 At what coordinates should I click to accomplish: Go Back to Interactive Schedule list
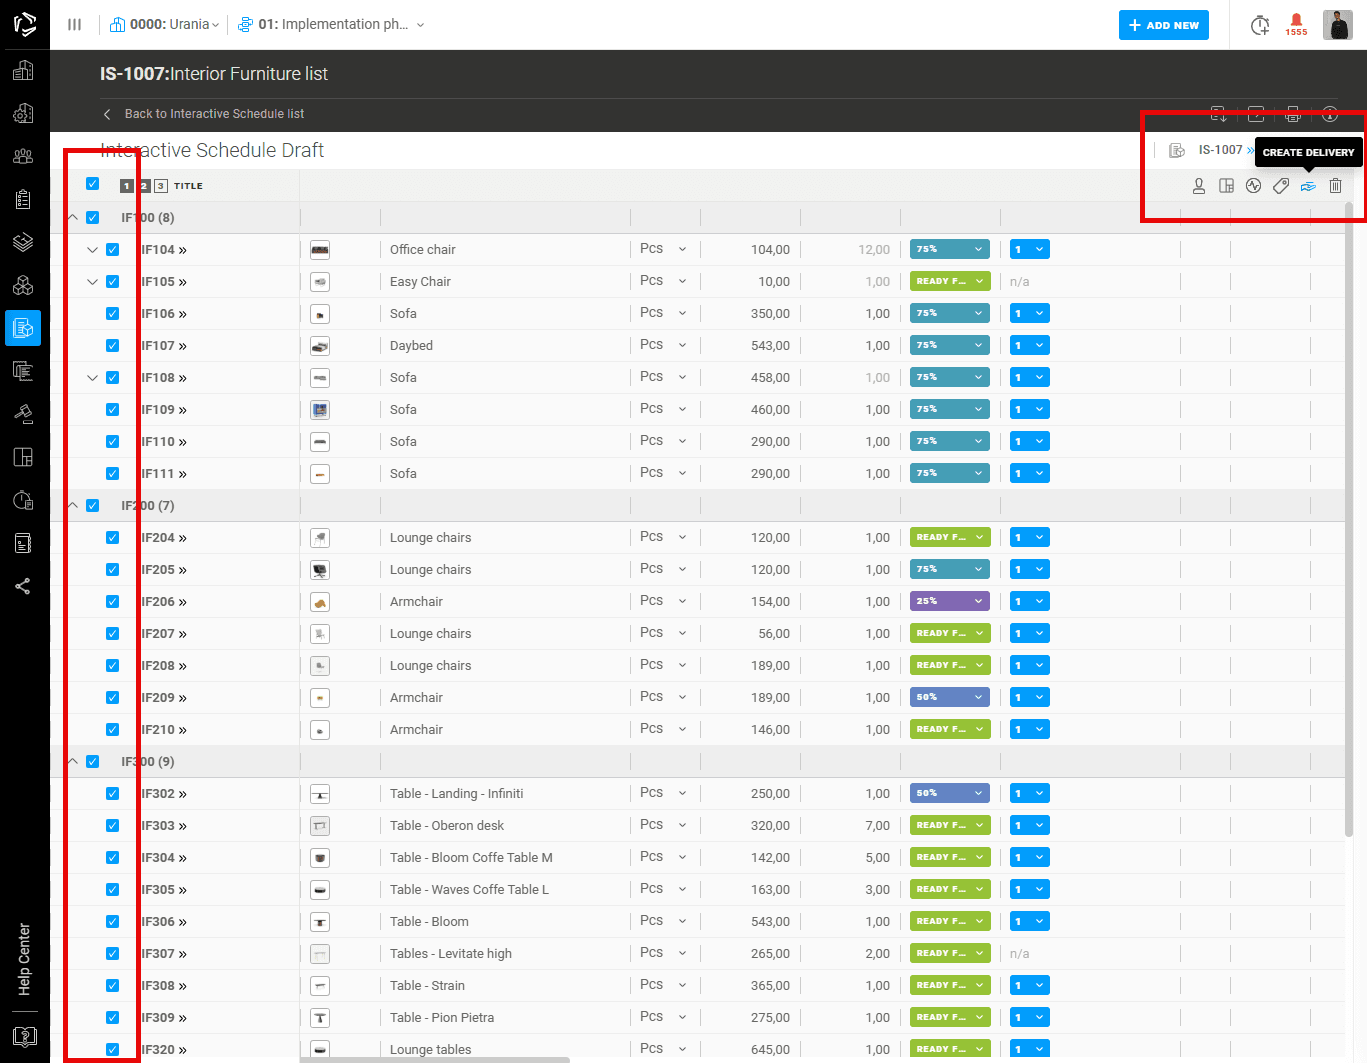point(204,114)
